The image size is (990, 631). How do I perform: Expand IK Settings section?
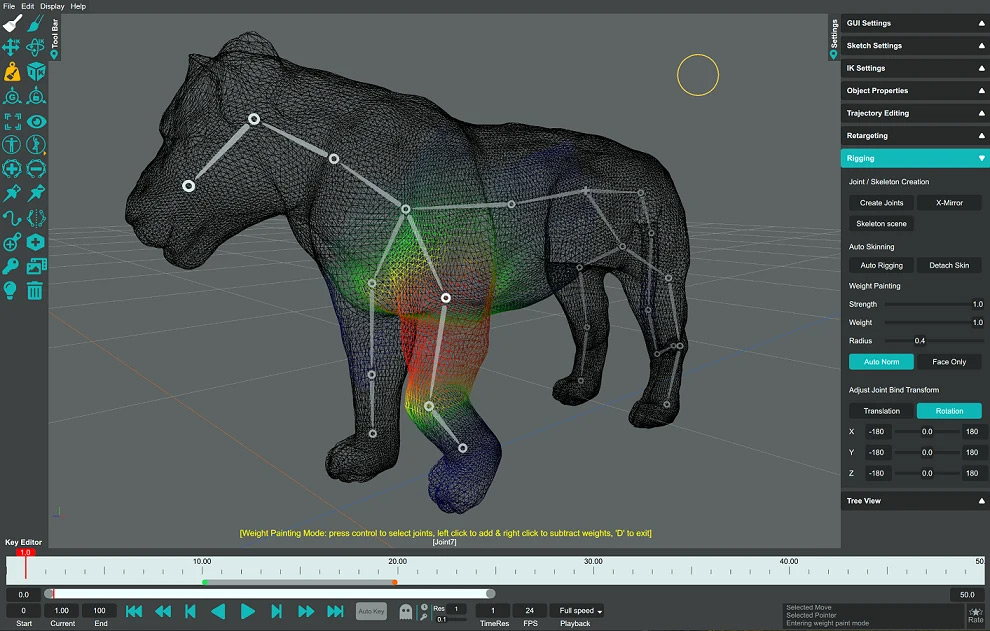[x=914, y=68]
